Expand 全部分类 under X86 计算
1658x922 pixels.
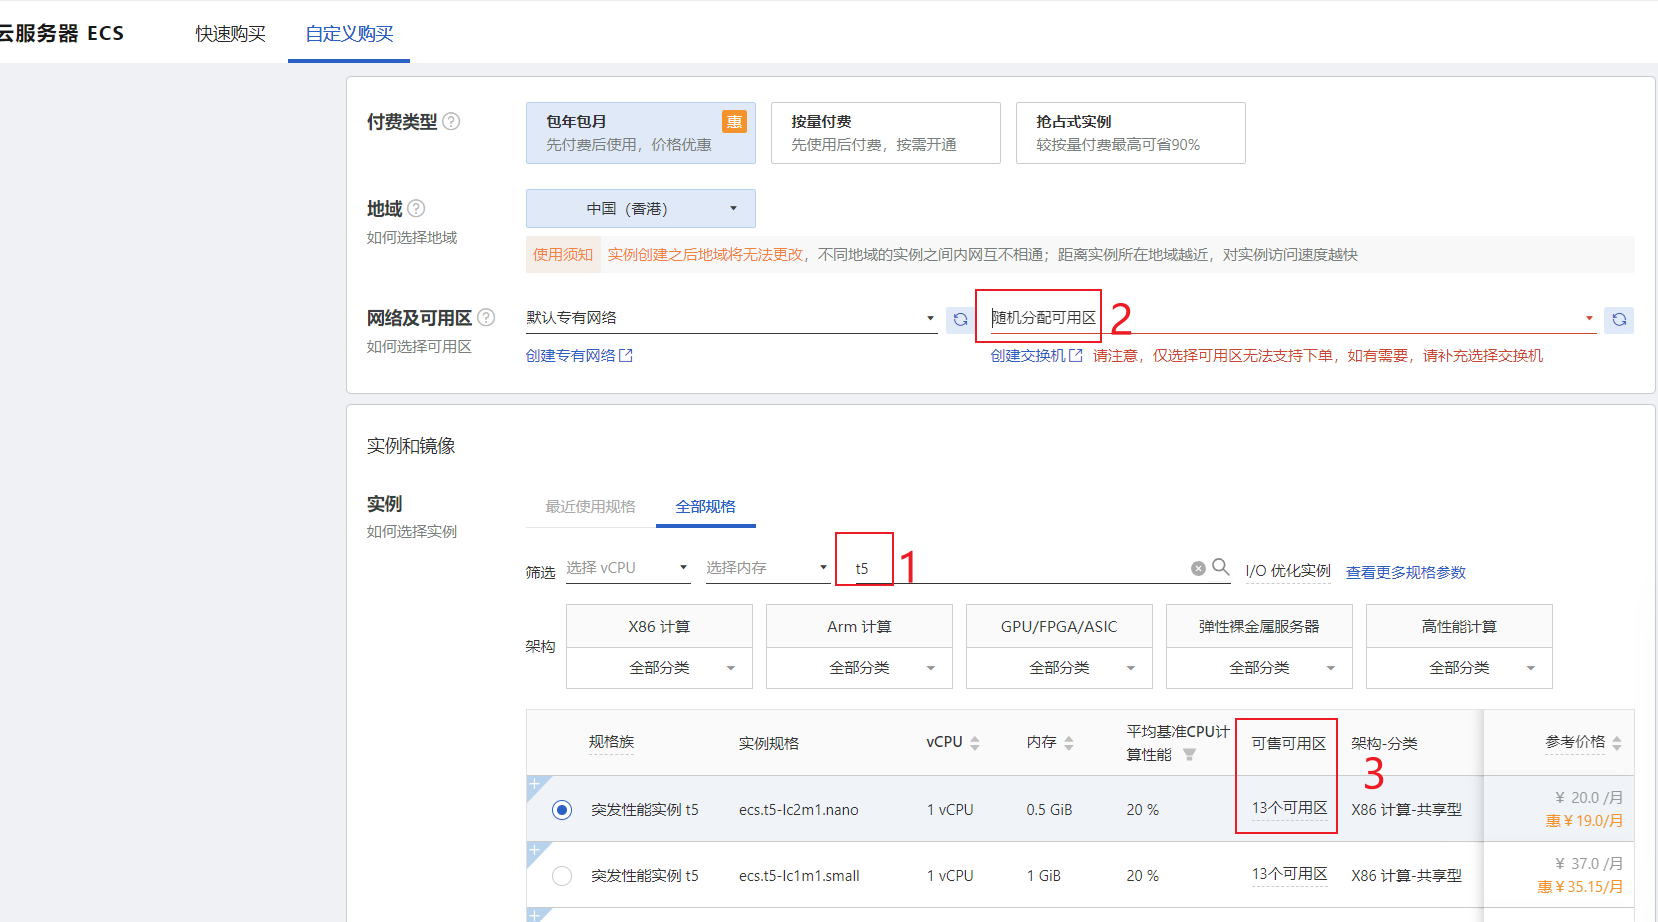[x=659, y=668]
